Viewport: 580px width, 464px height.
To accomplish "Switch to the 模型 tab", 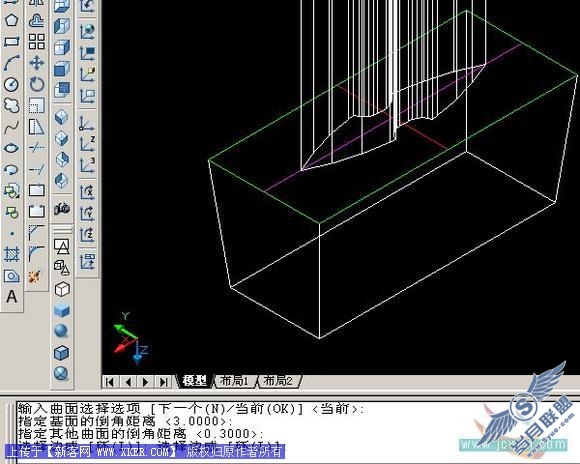I will tap(195, 381).
